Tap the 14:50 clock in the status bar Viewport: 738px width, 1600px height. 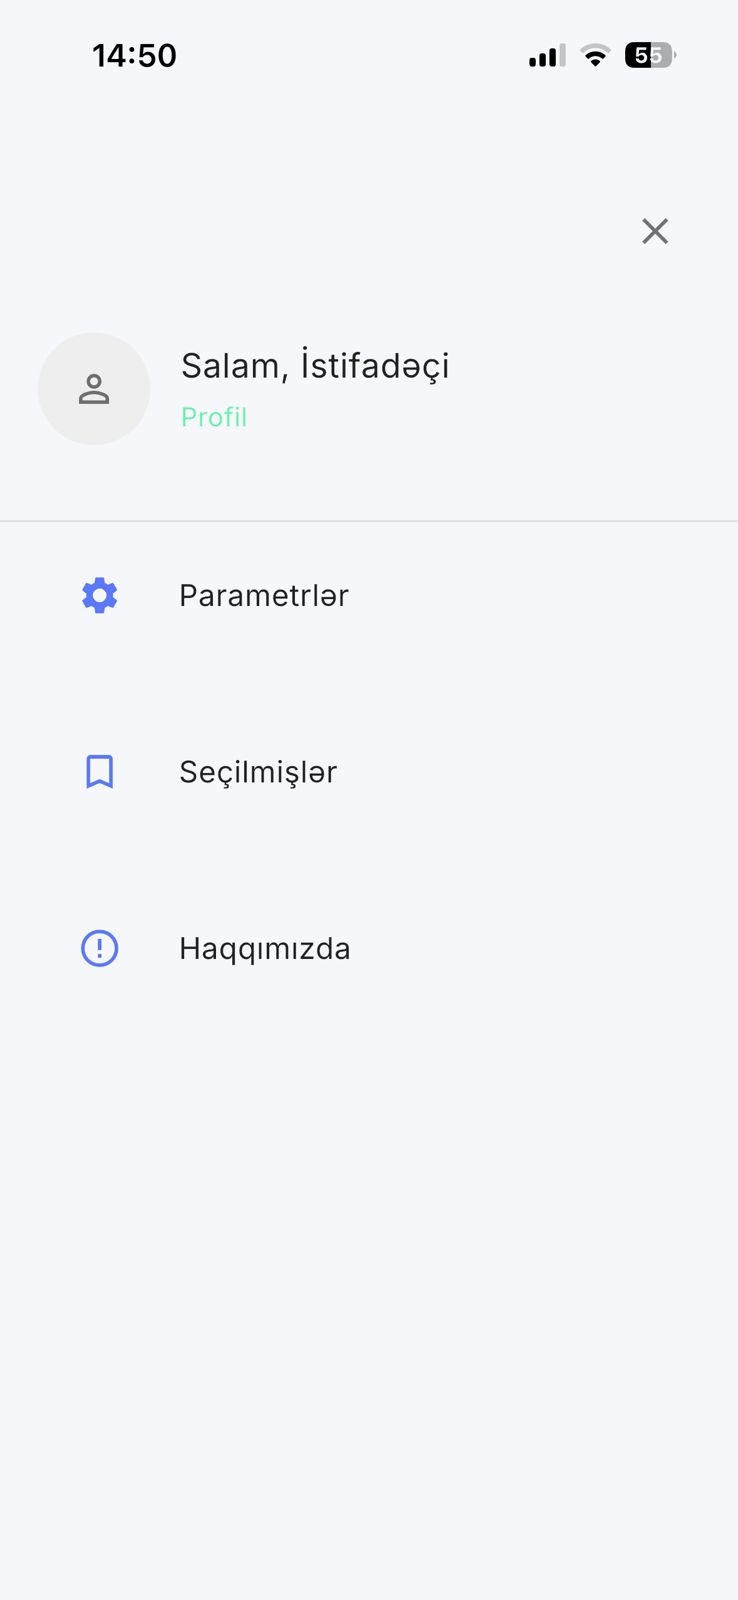134,56
